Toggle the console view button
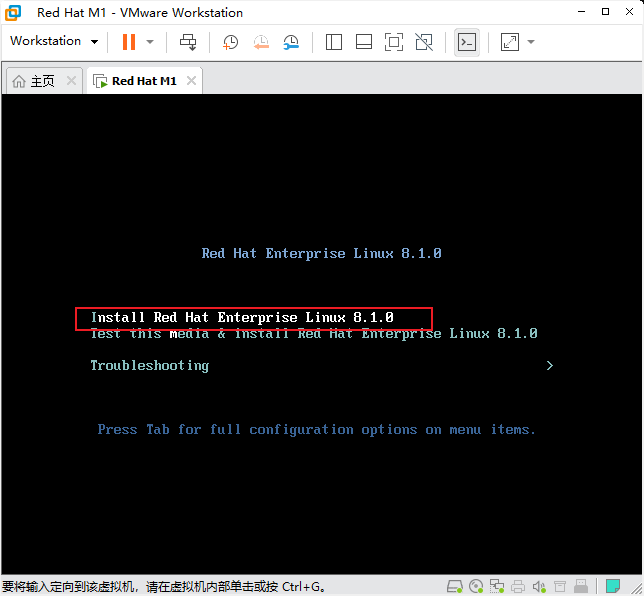Screen dimensions: 644x596 point(467,42)
